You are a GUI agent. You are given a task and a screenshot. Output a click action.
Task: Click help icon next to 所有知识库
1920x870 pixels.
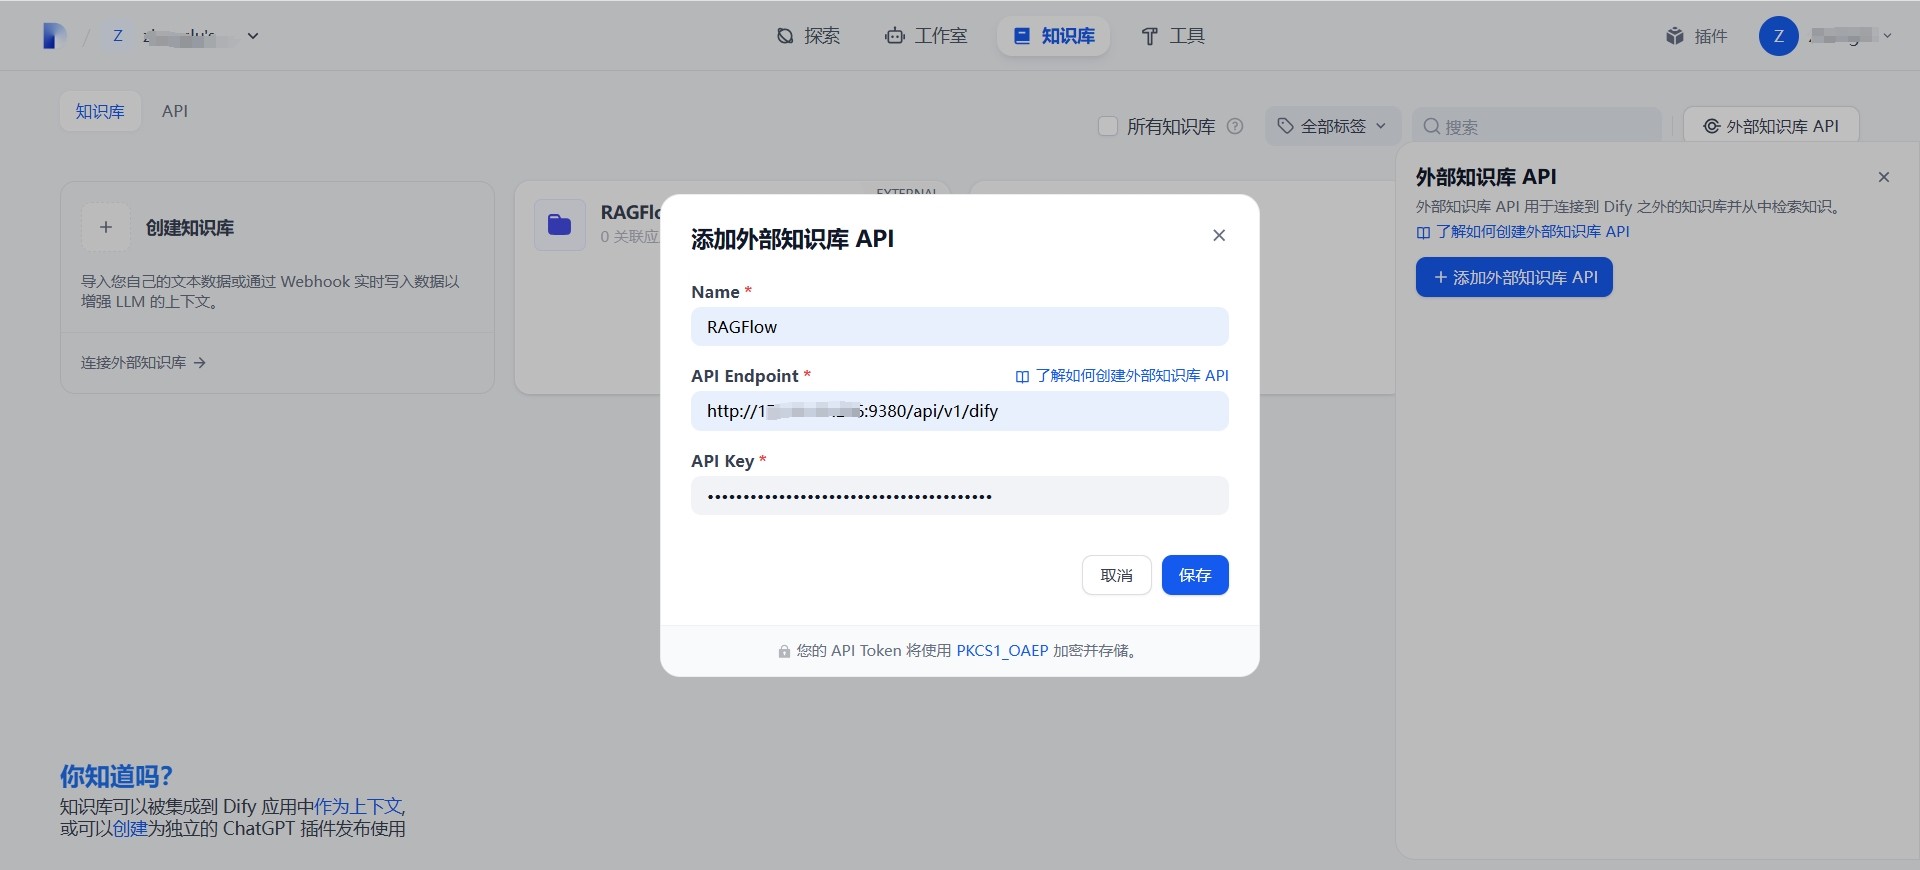coord(1235,126)
